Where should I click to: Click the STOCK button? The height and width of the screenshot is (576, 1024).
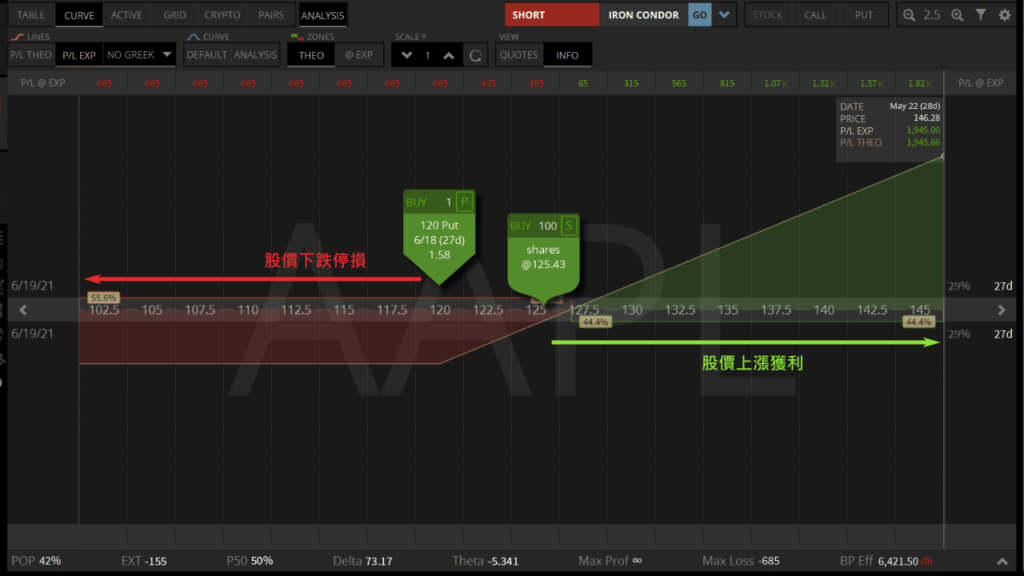(x=767, y=15)
